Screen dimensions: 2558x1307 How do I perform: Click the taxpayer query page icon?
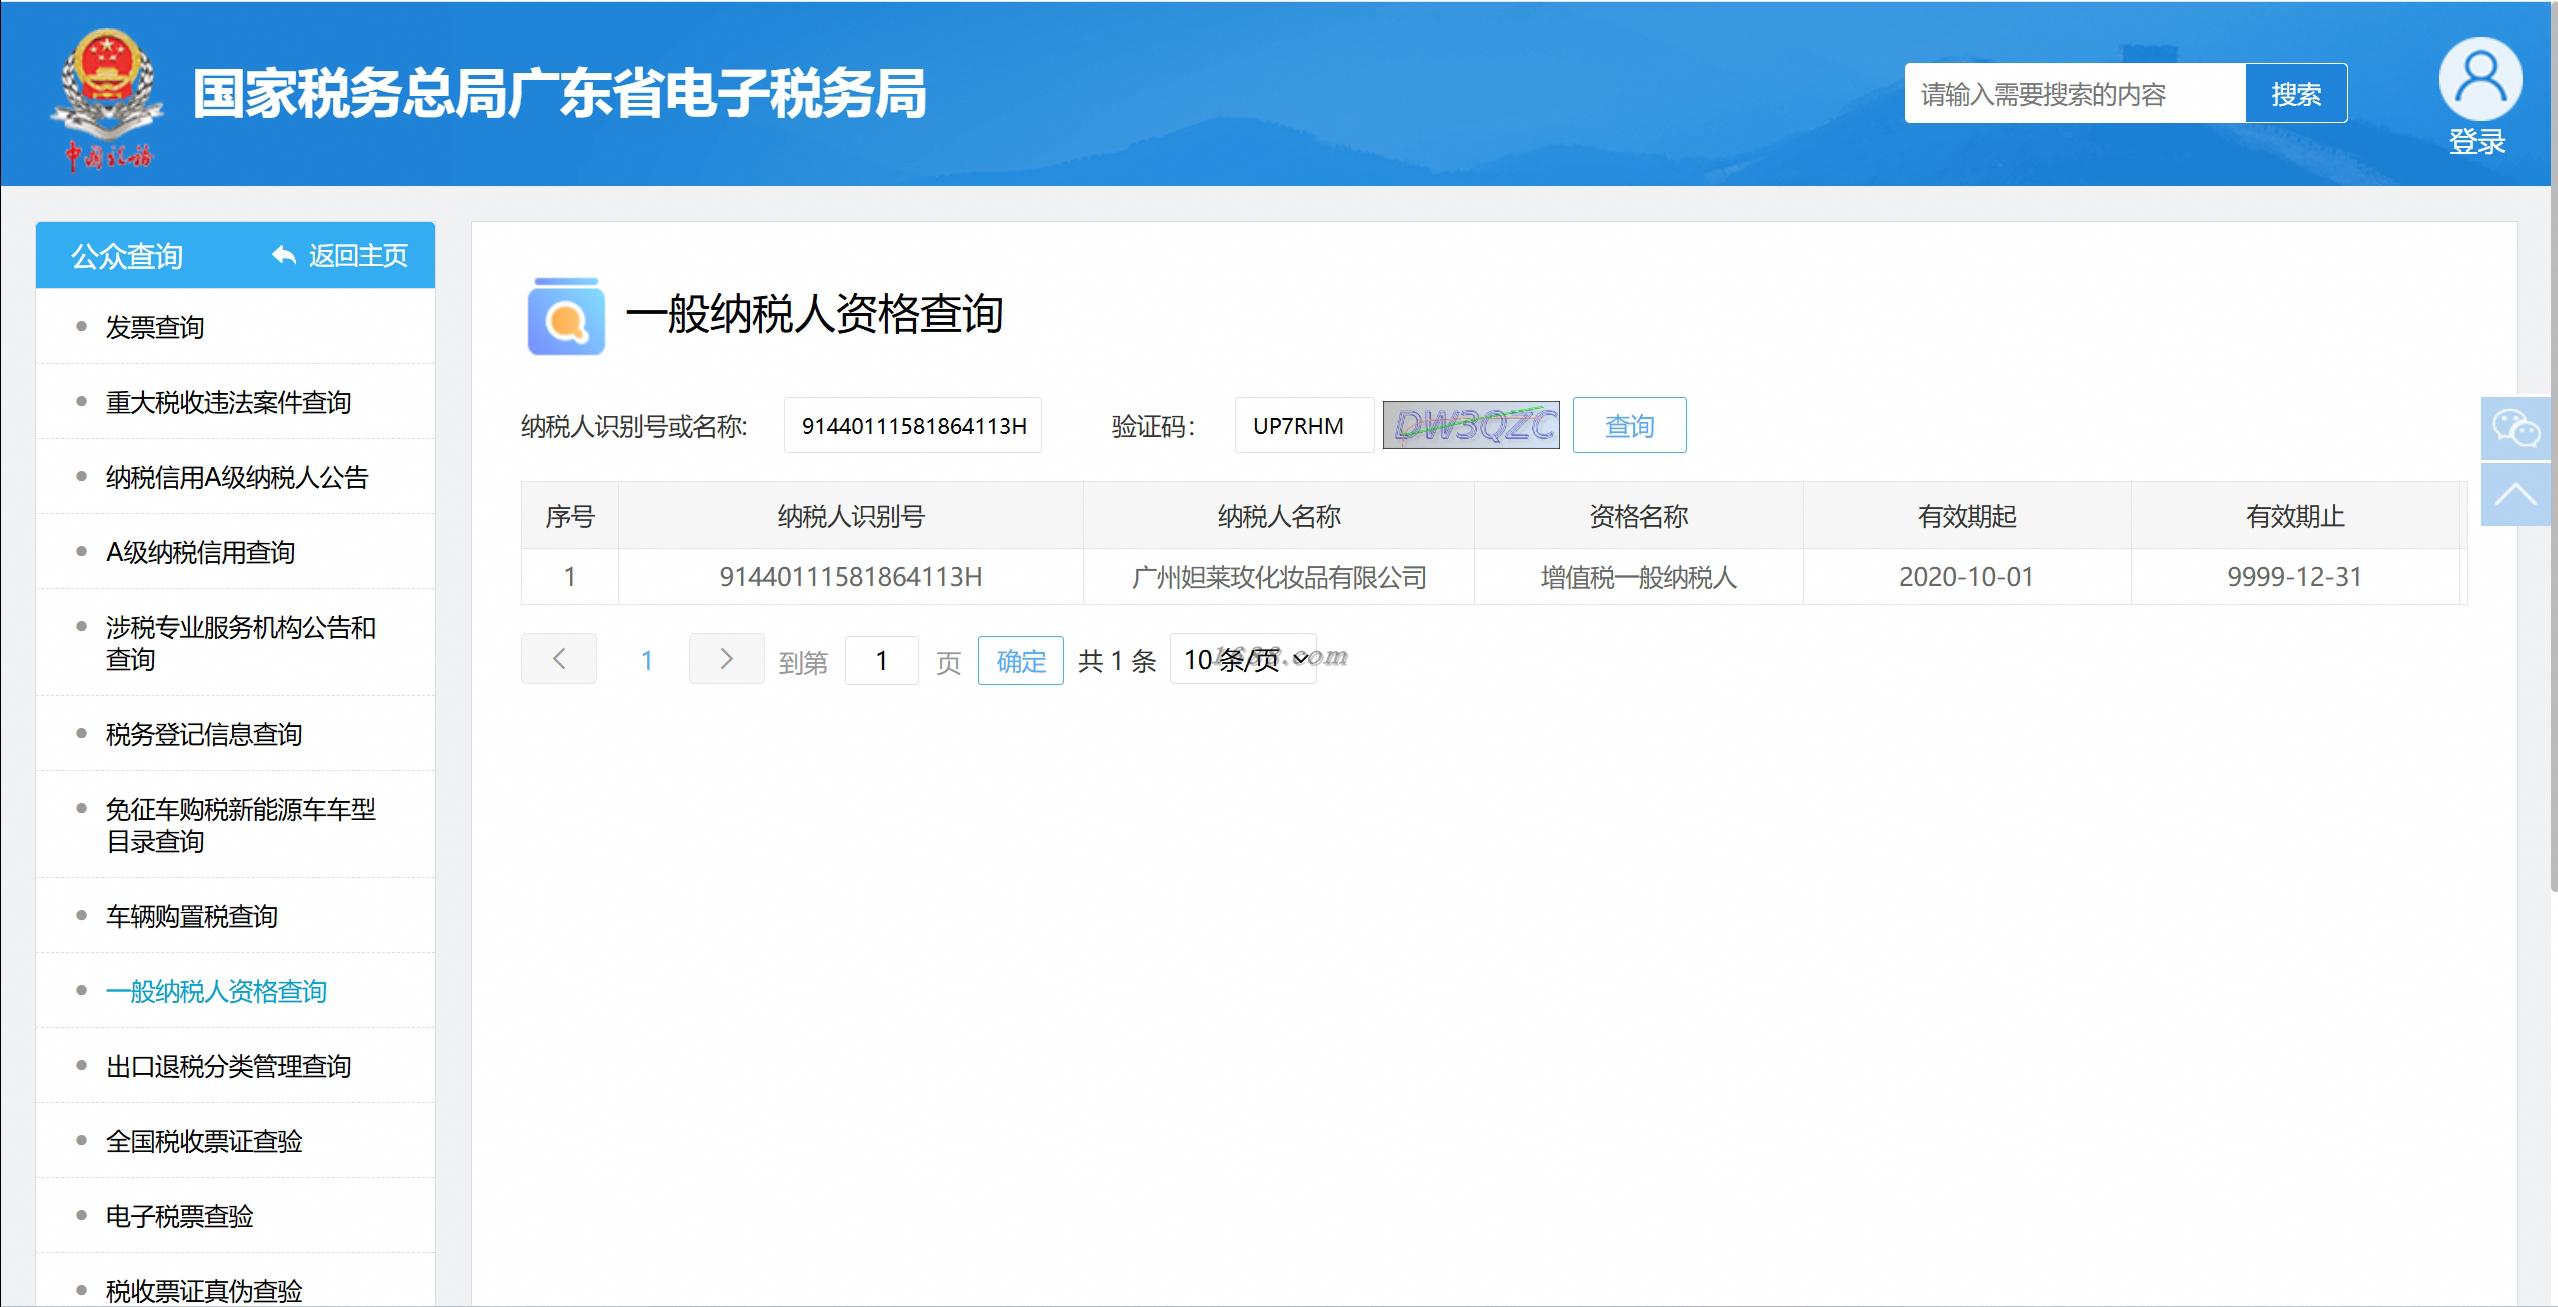(x=566, y=317)
